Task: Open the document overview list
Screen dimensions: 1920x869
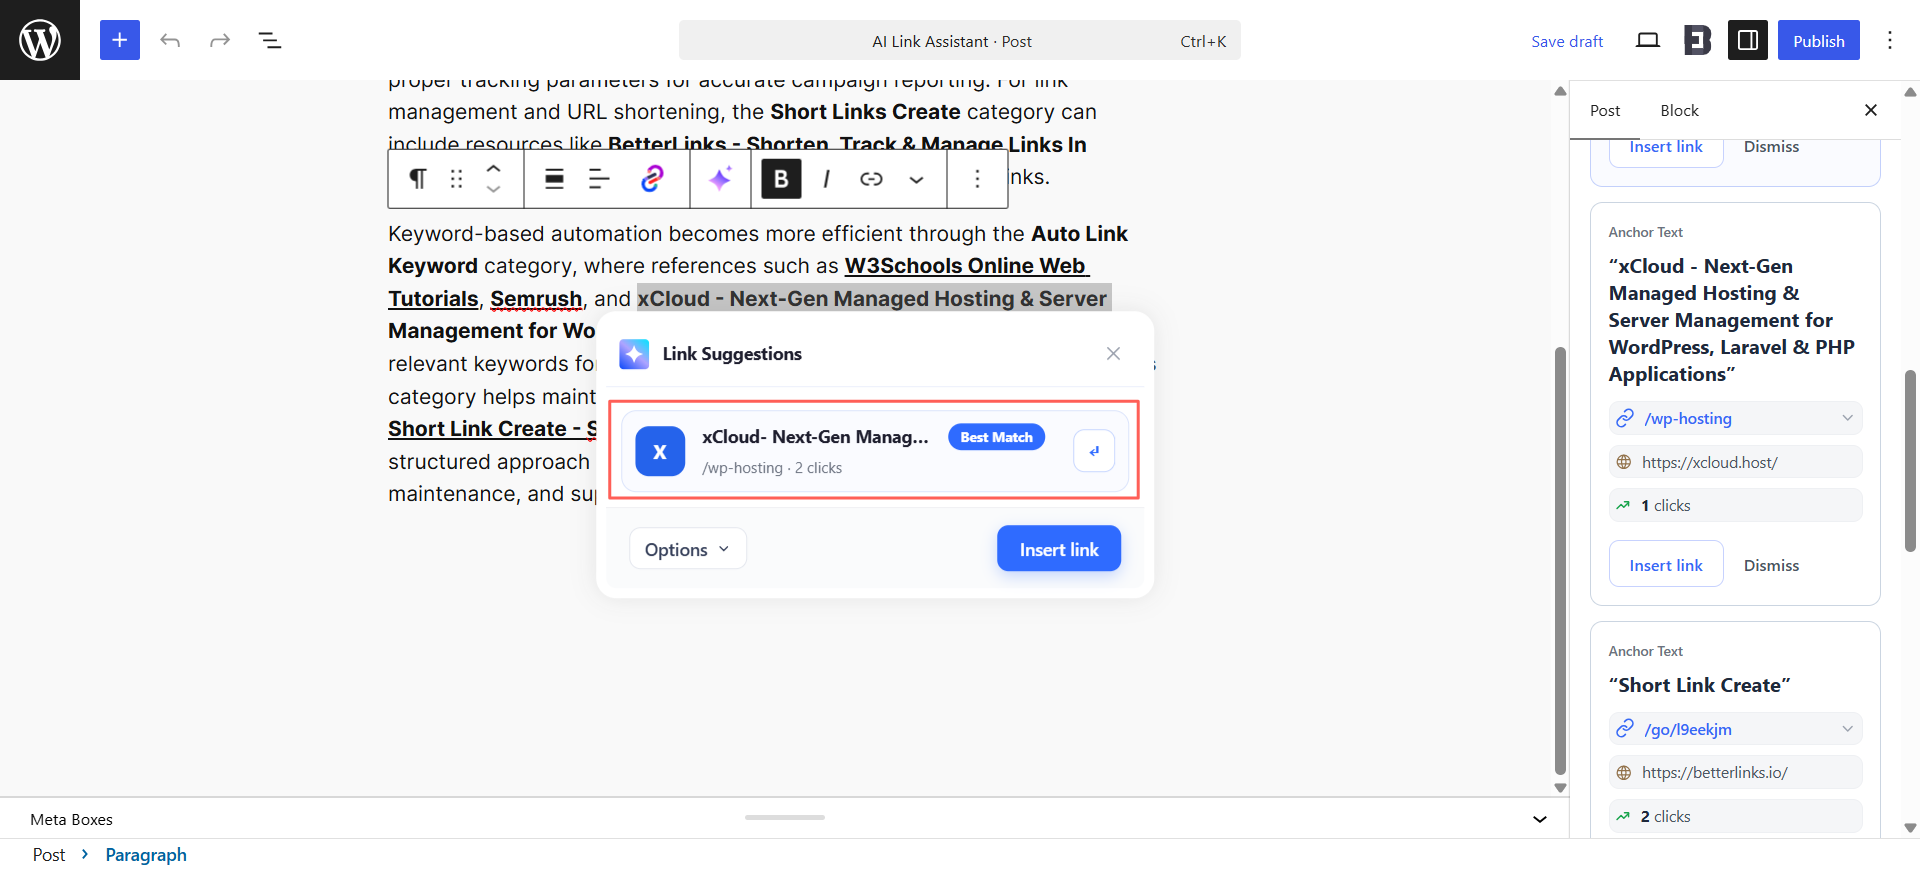Action: [270, 40]
